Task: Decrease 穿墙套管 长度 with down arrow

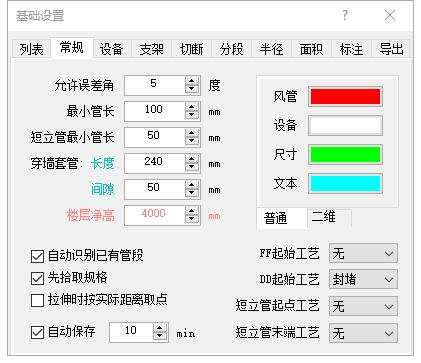Action: (x=192, y=167)
